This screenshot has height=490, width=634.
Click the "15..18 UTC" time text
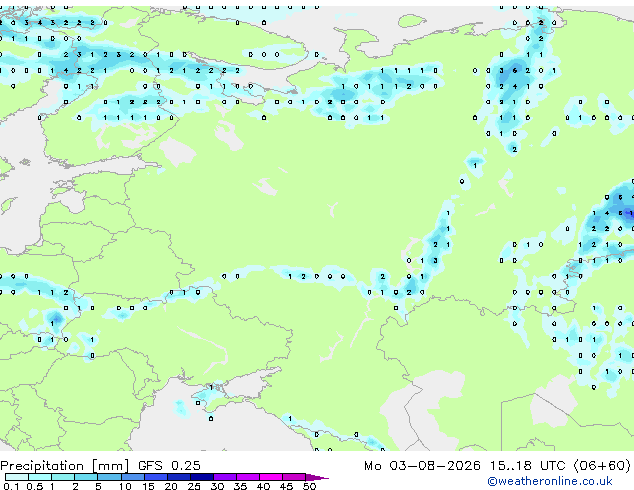click(527, 466)
